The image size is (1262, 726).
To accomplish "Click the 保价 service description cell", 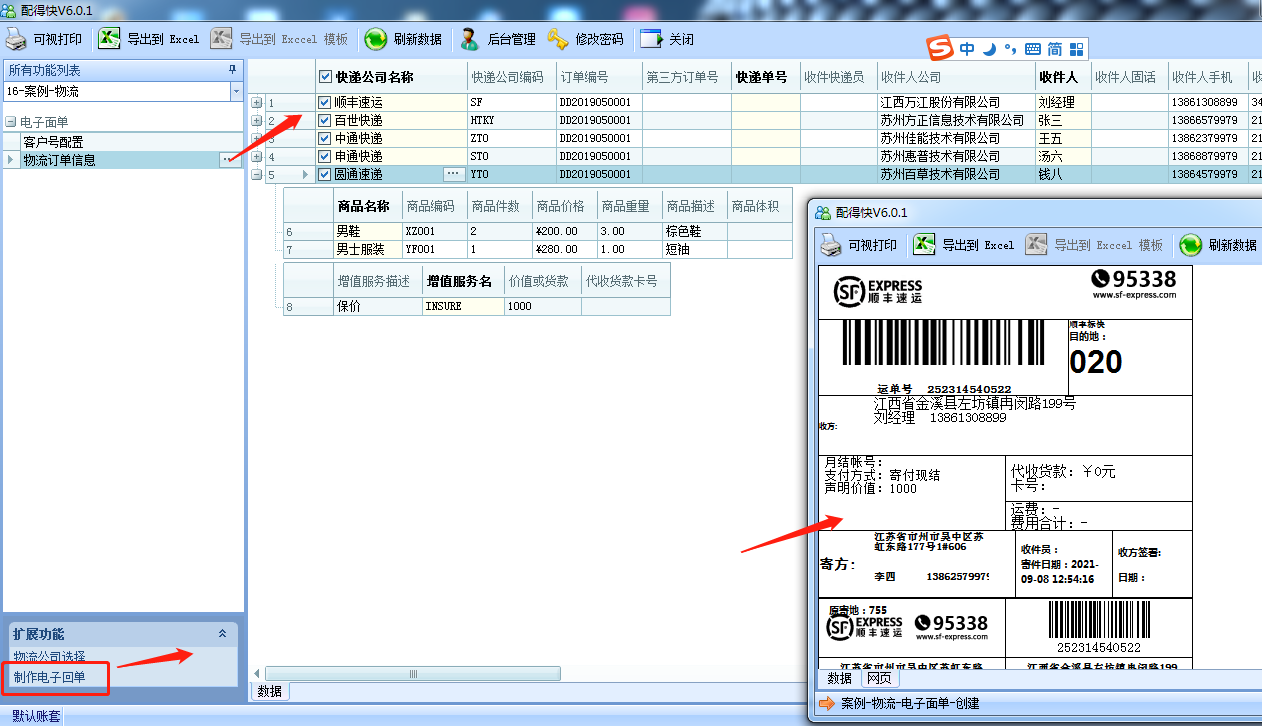I will tap(377, 306).
